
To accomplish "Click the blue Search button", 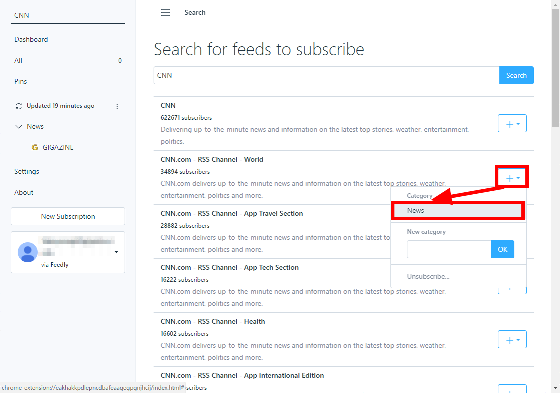I will point(516,75).
